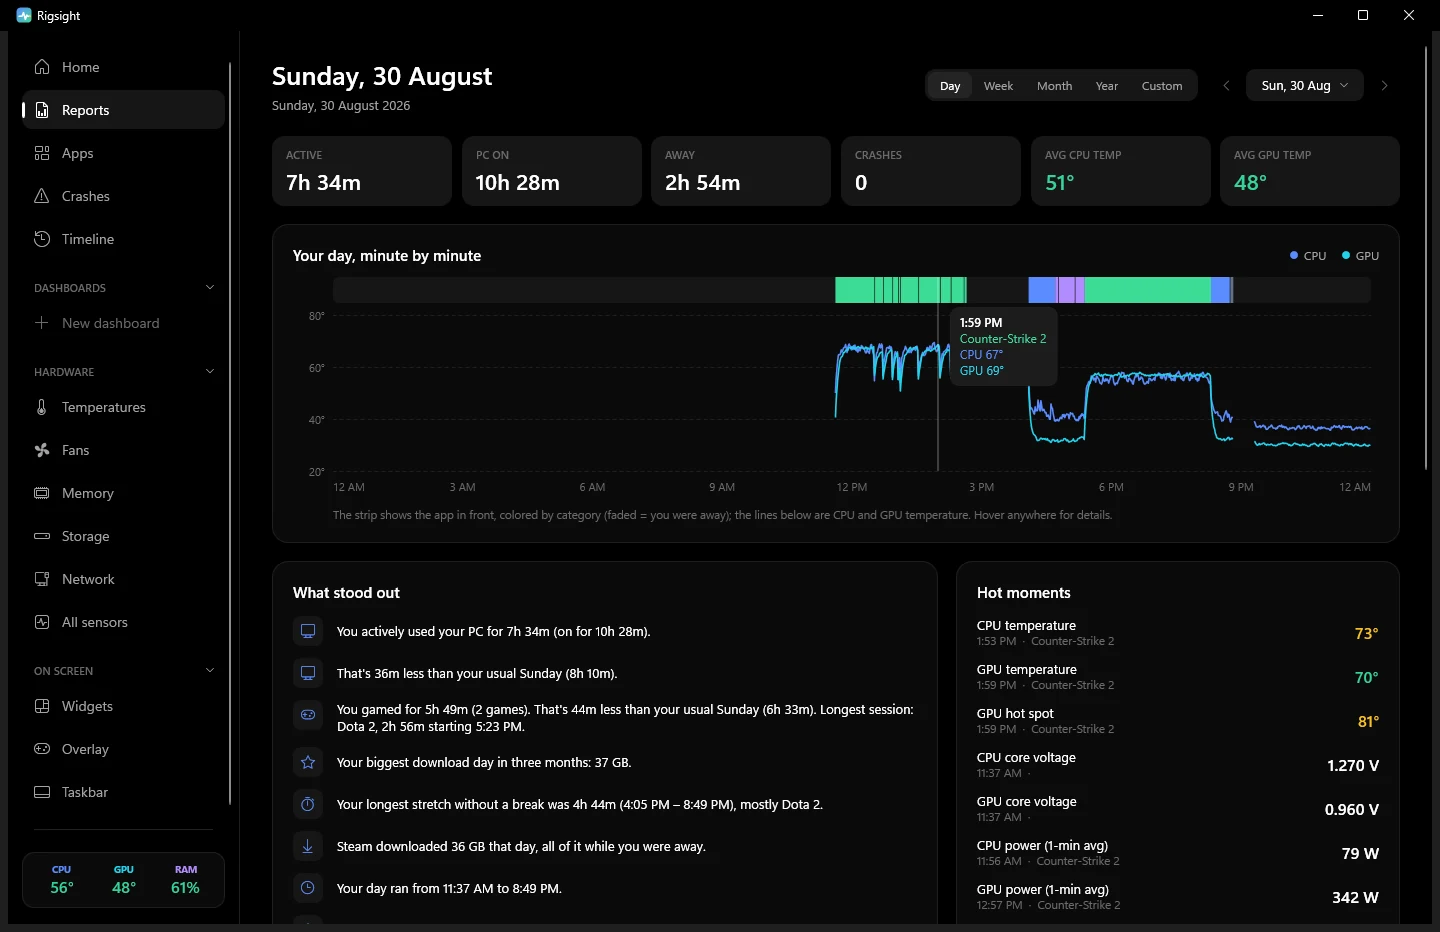Click the Reports icon in sidebar
The image size is (1440, 932).
42,110
